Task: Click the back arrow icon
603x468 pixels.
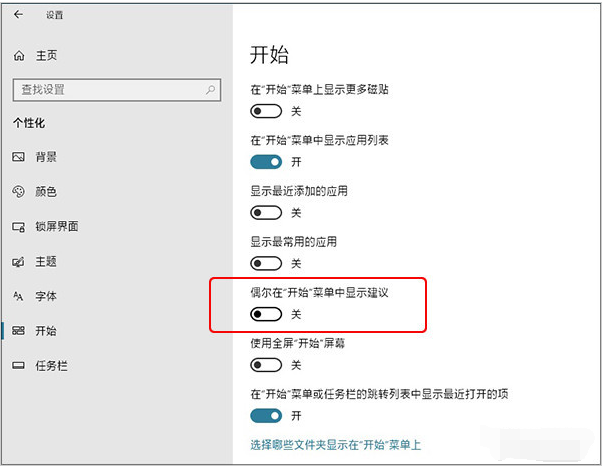Action: tap(18, 14)
